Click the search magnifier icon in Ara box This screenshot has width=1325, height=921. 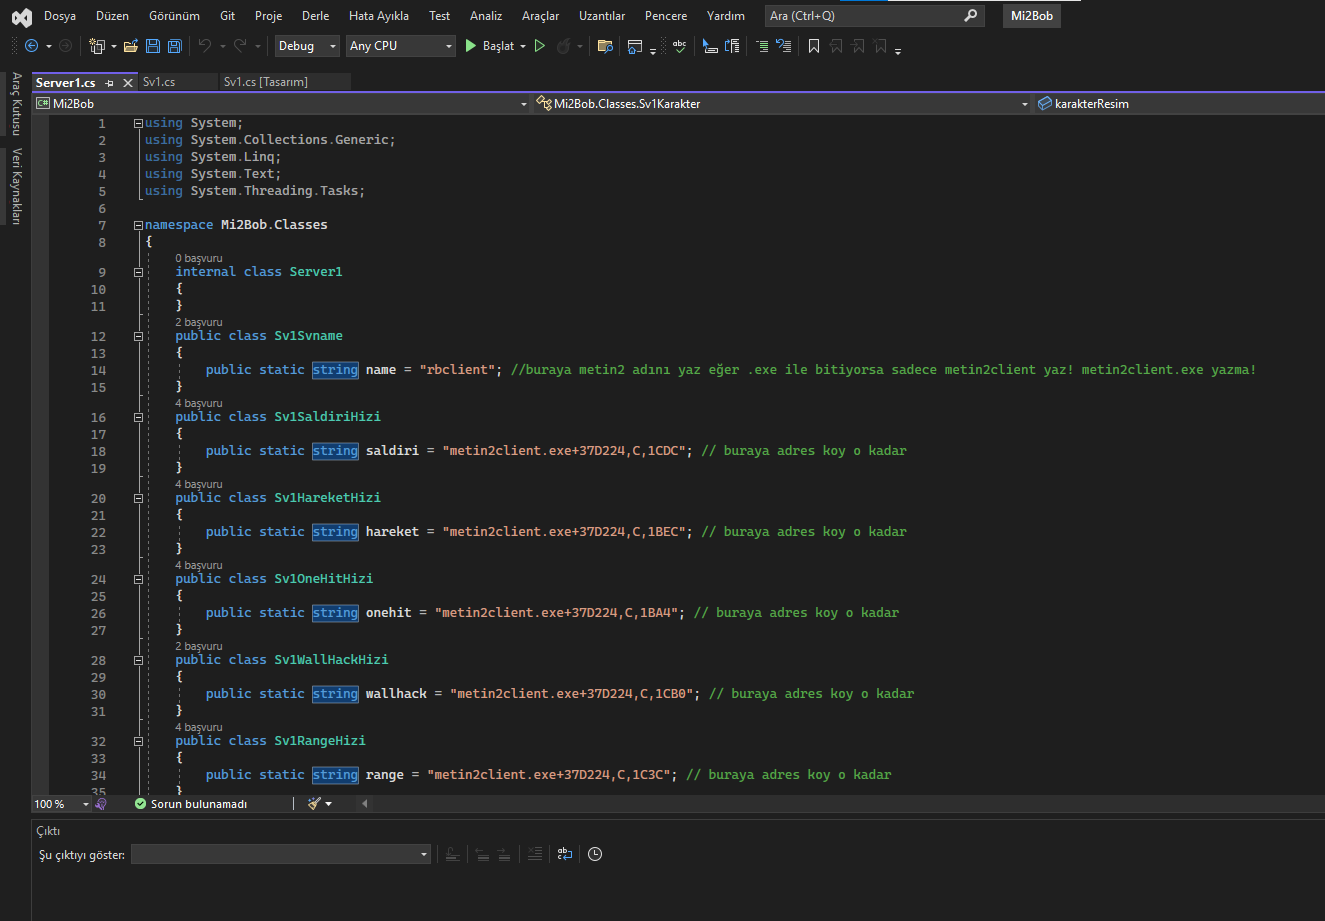click(970, 16)
